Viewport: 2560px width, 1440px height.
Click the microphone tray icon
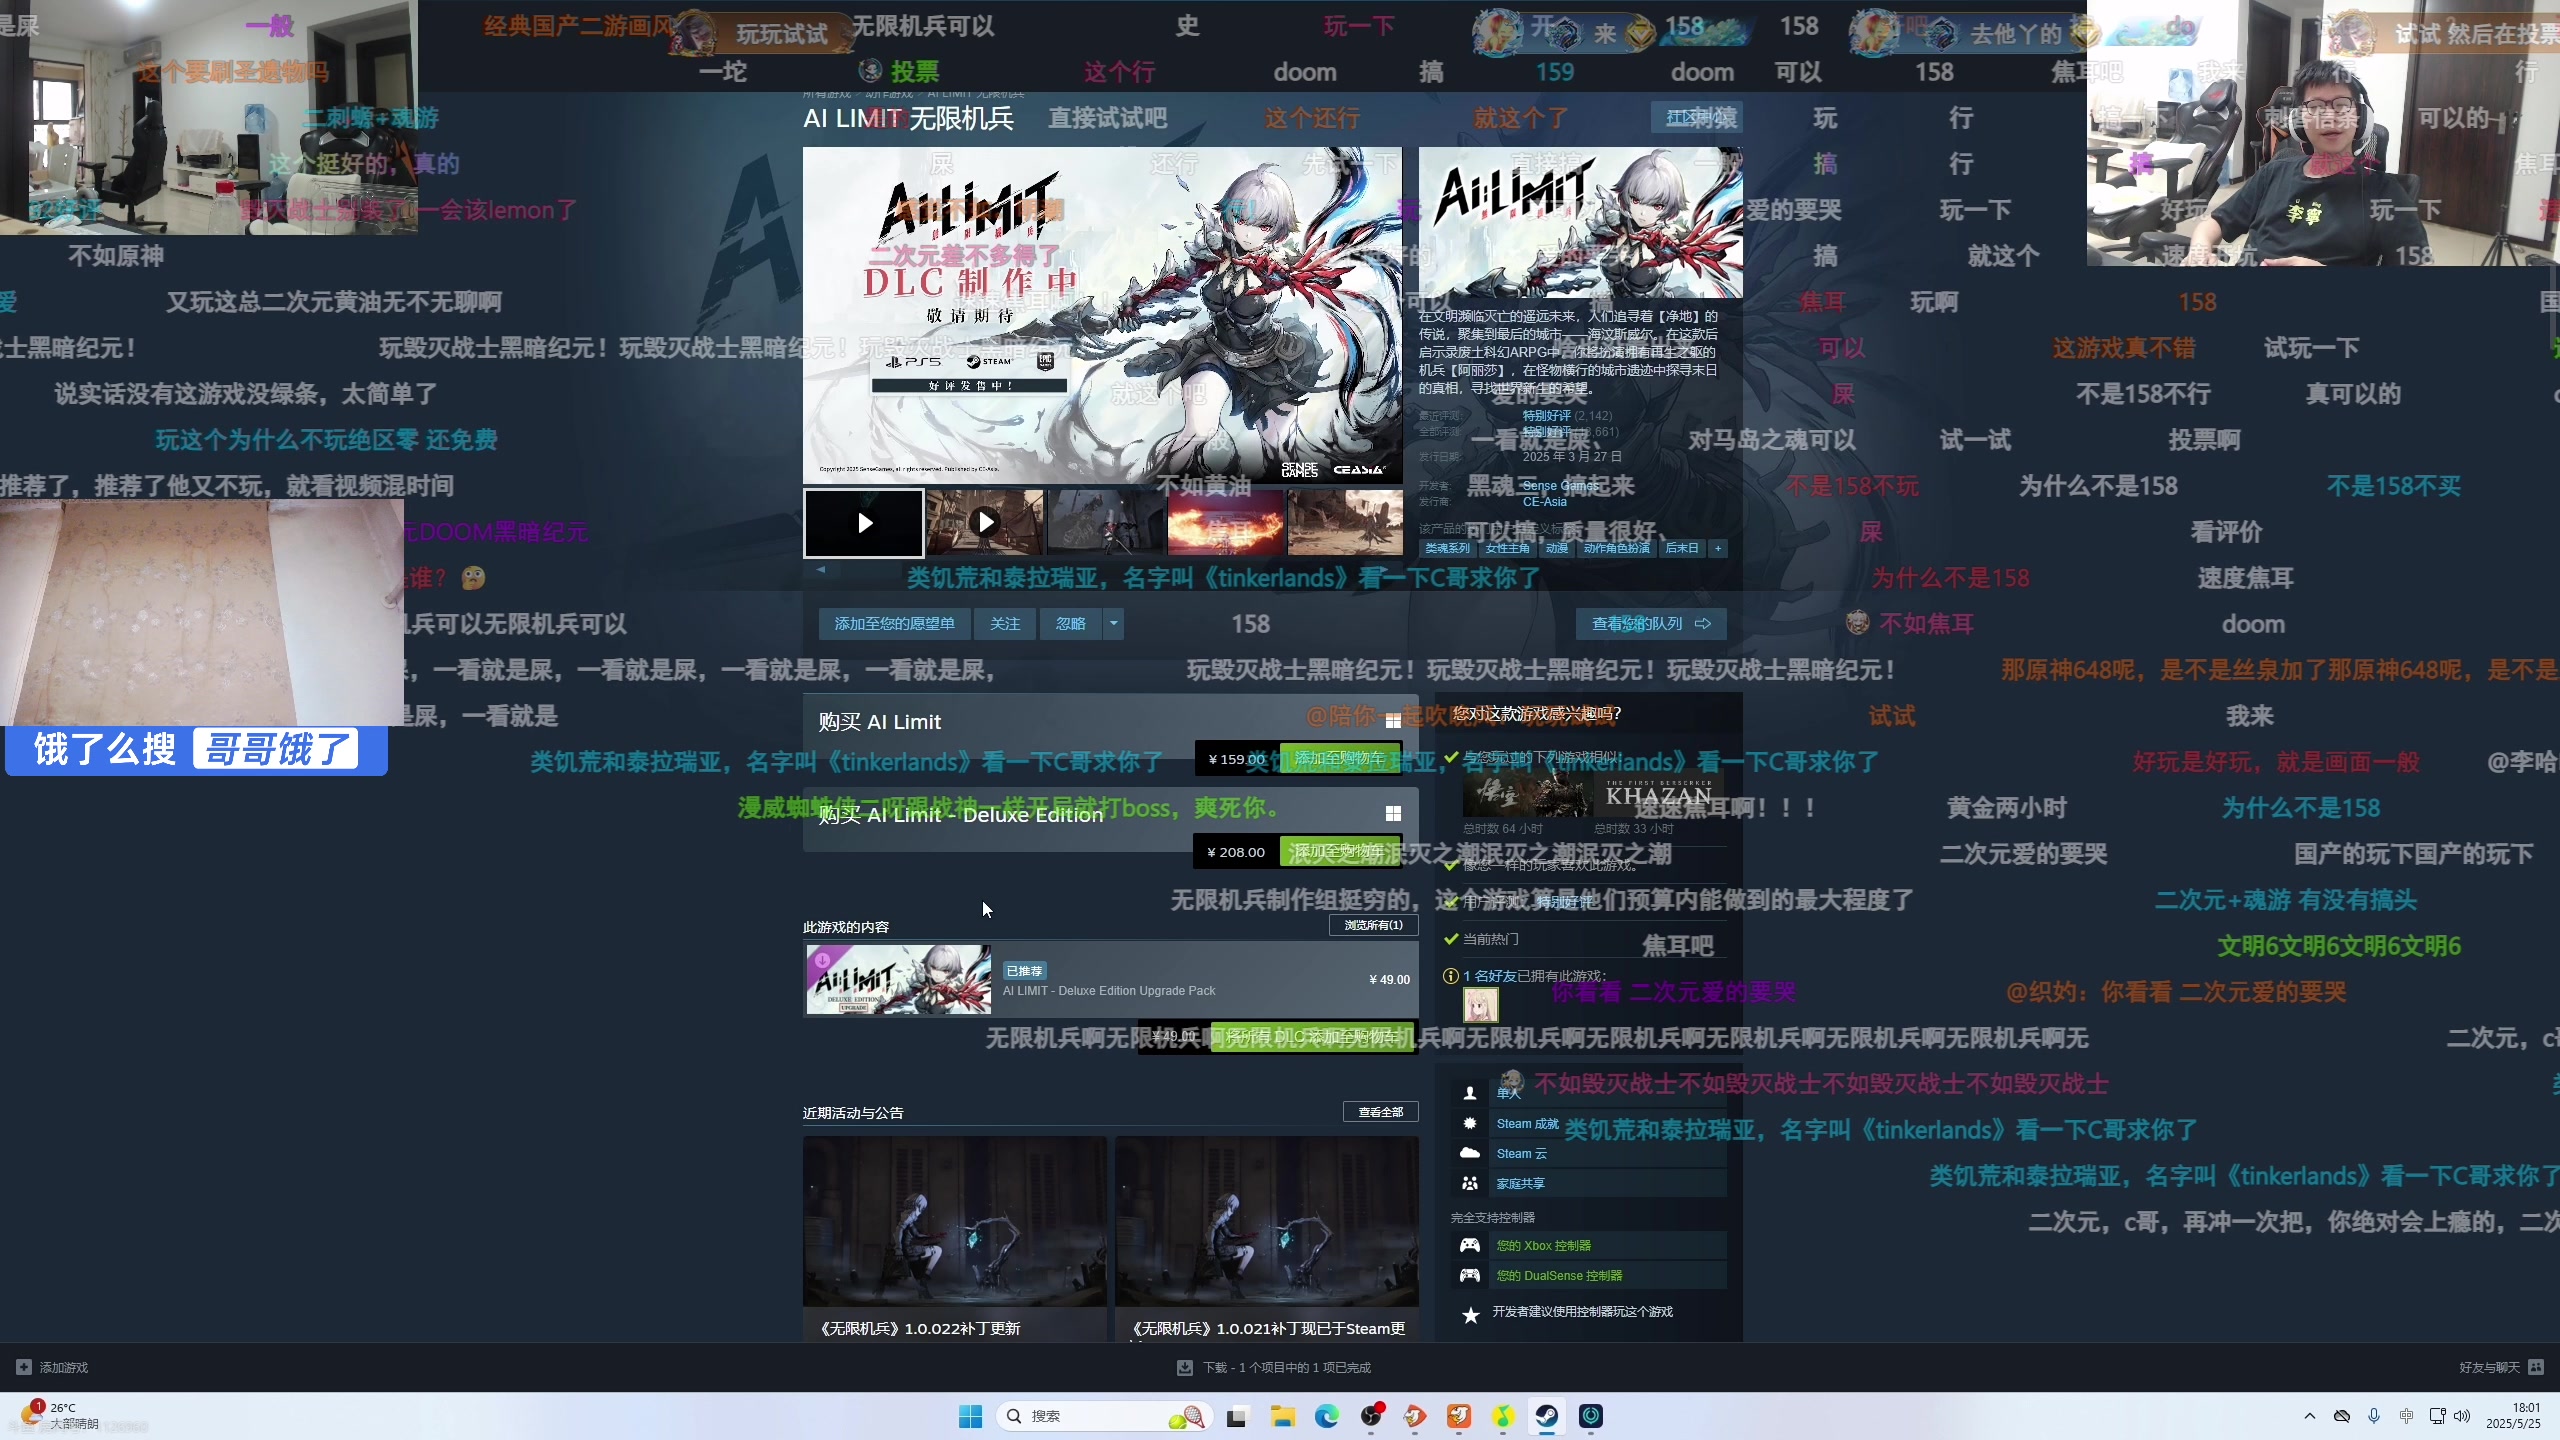[2374, 1416]
